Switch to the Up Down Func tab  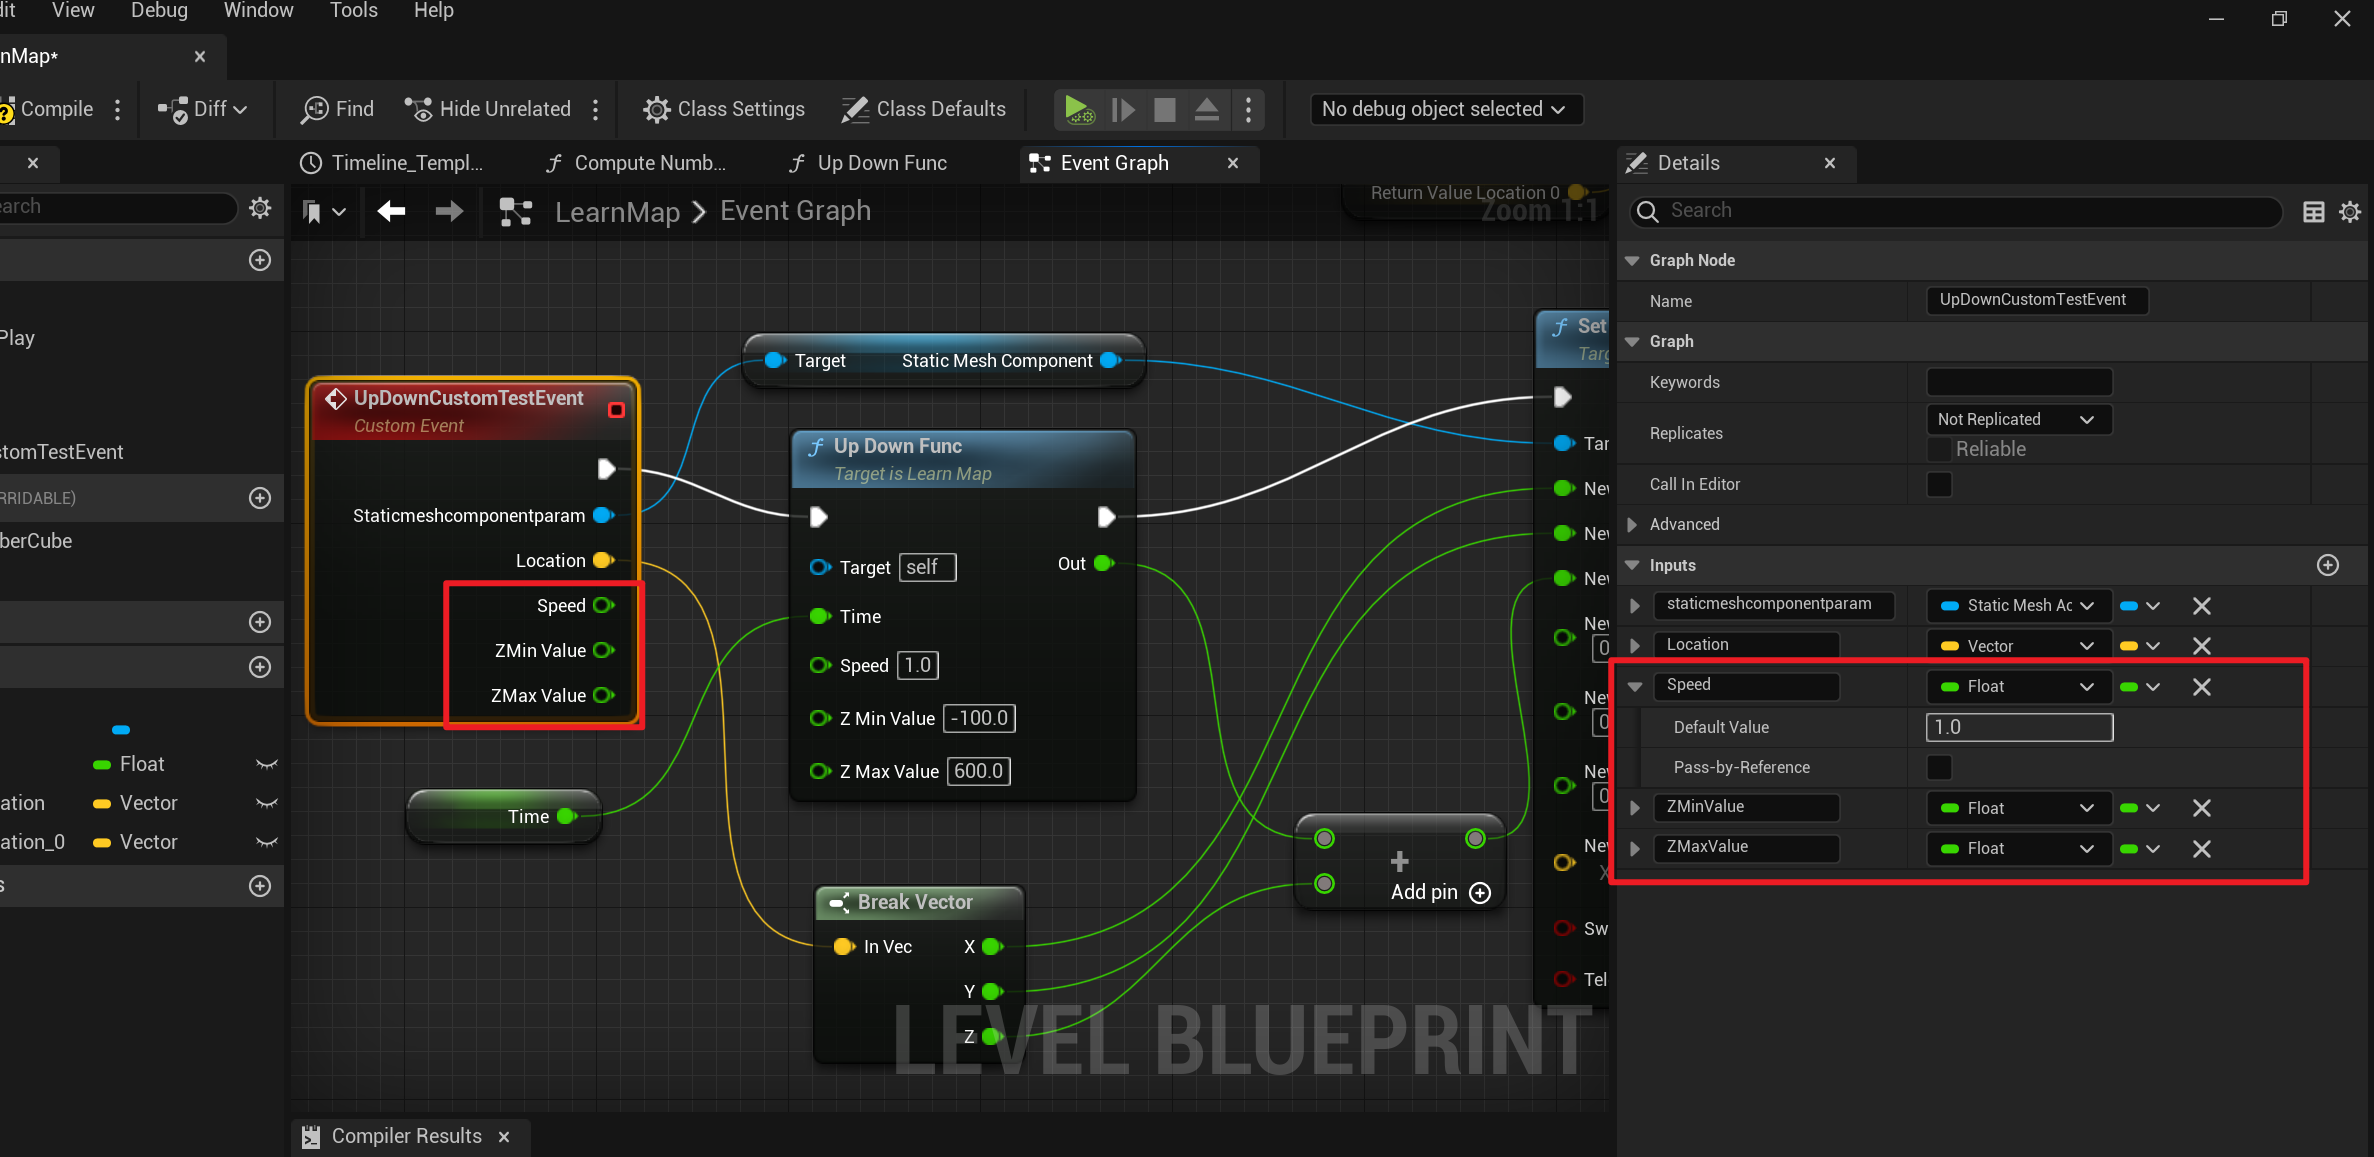[x=869, y=163]
